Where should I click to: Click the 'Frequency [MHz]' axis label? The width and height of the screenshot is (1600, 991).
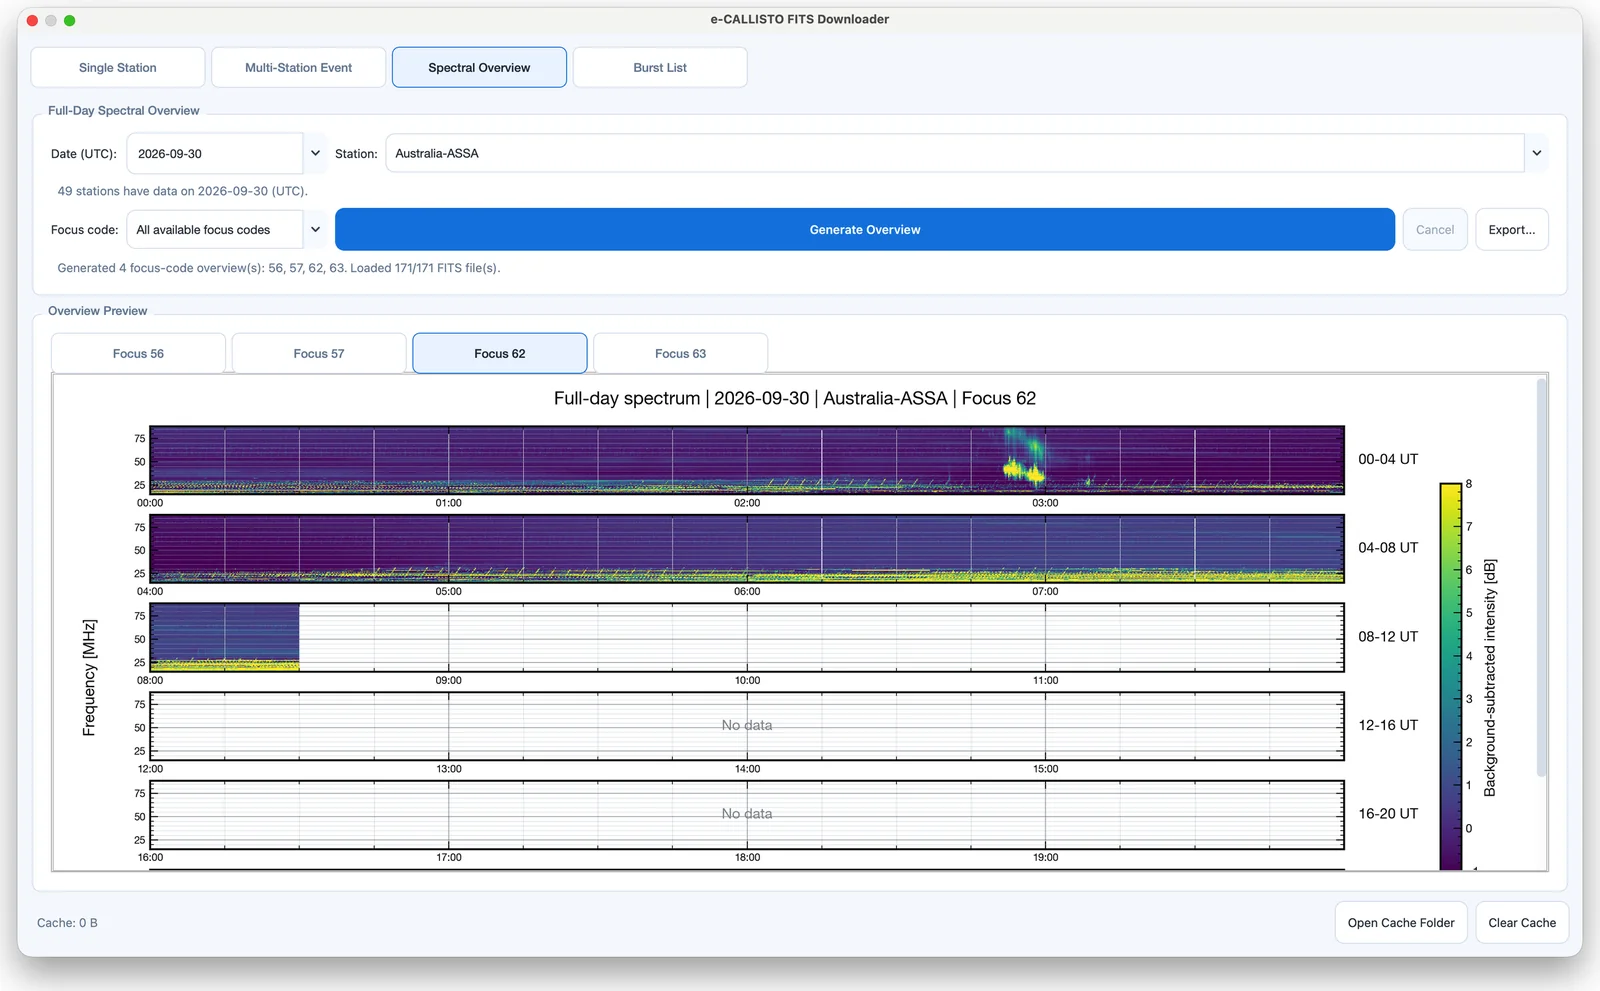pos(89,678)
